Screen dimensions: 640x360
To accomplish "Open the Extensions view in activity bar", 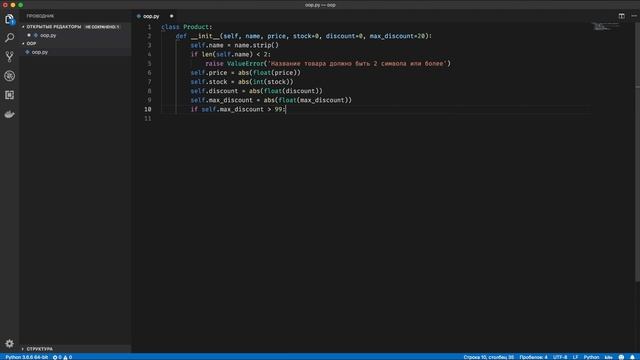I will point(9,95).
